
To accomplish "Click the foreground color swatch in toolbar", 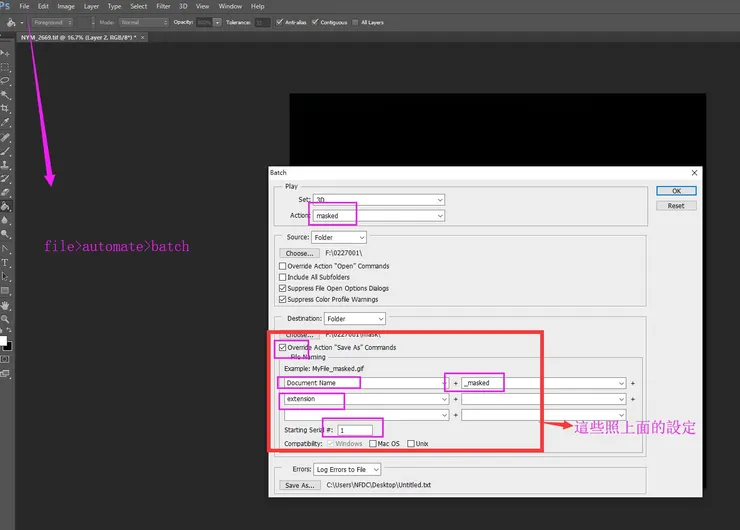I will coord(2,338).
